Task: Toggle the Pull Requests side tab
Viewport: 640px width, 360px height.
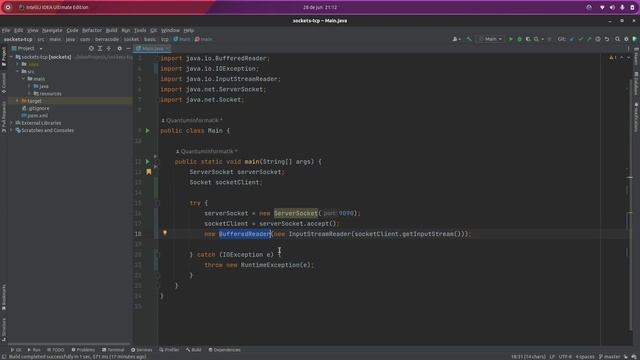Action: 4,117
